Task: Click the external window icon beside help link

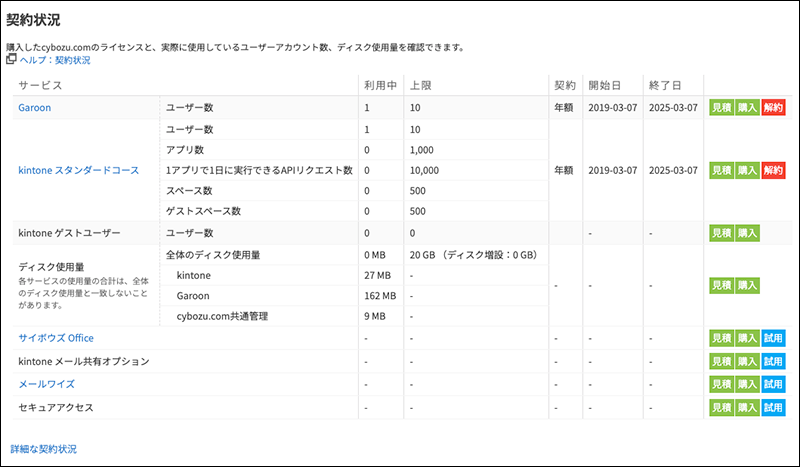Action: tap(11, 59)
